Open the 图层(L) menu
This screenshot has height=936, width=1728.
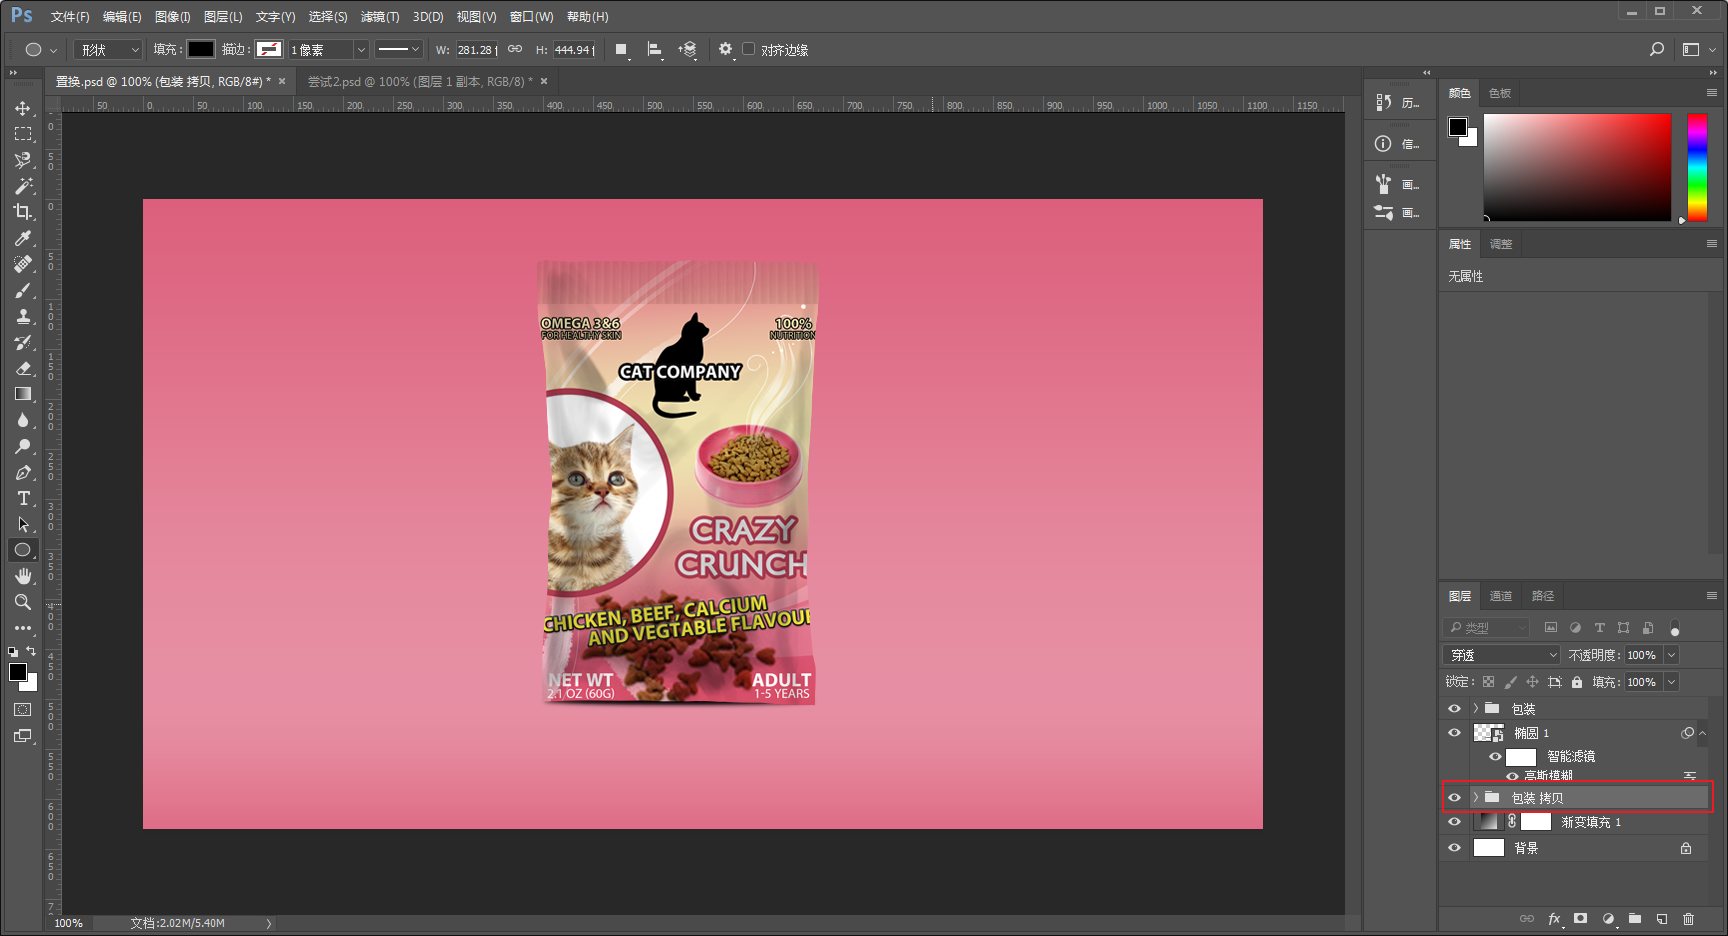[223, 17]
